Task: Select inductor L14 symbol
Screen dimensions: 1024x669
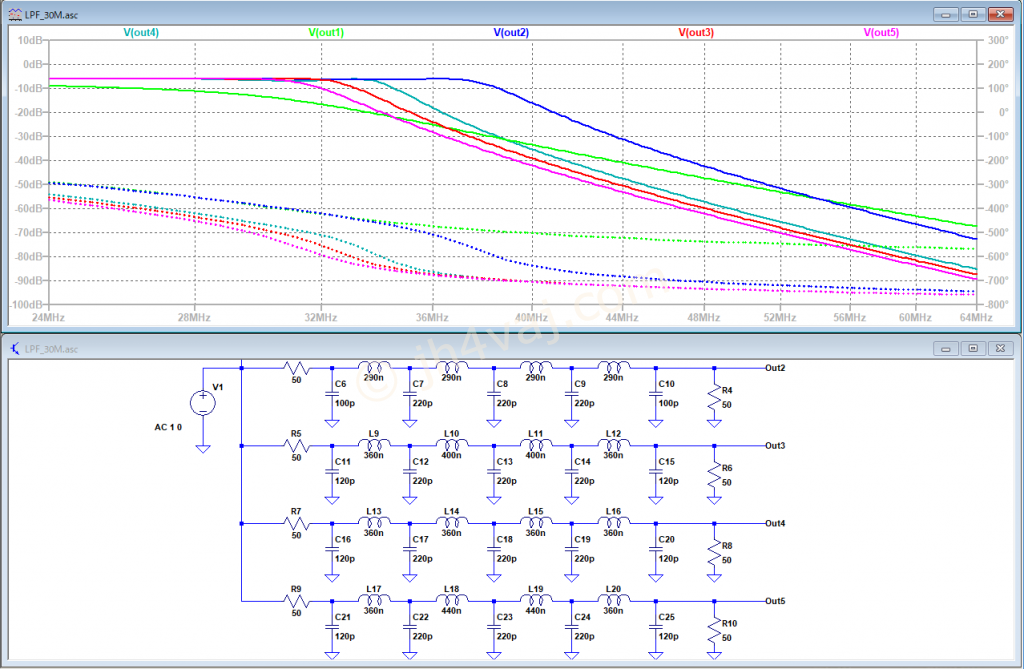Action: pos(452,521)
